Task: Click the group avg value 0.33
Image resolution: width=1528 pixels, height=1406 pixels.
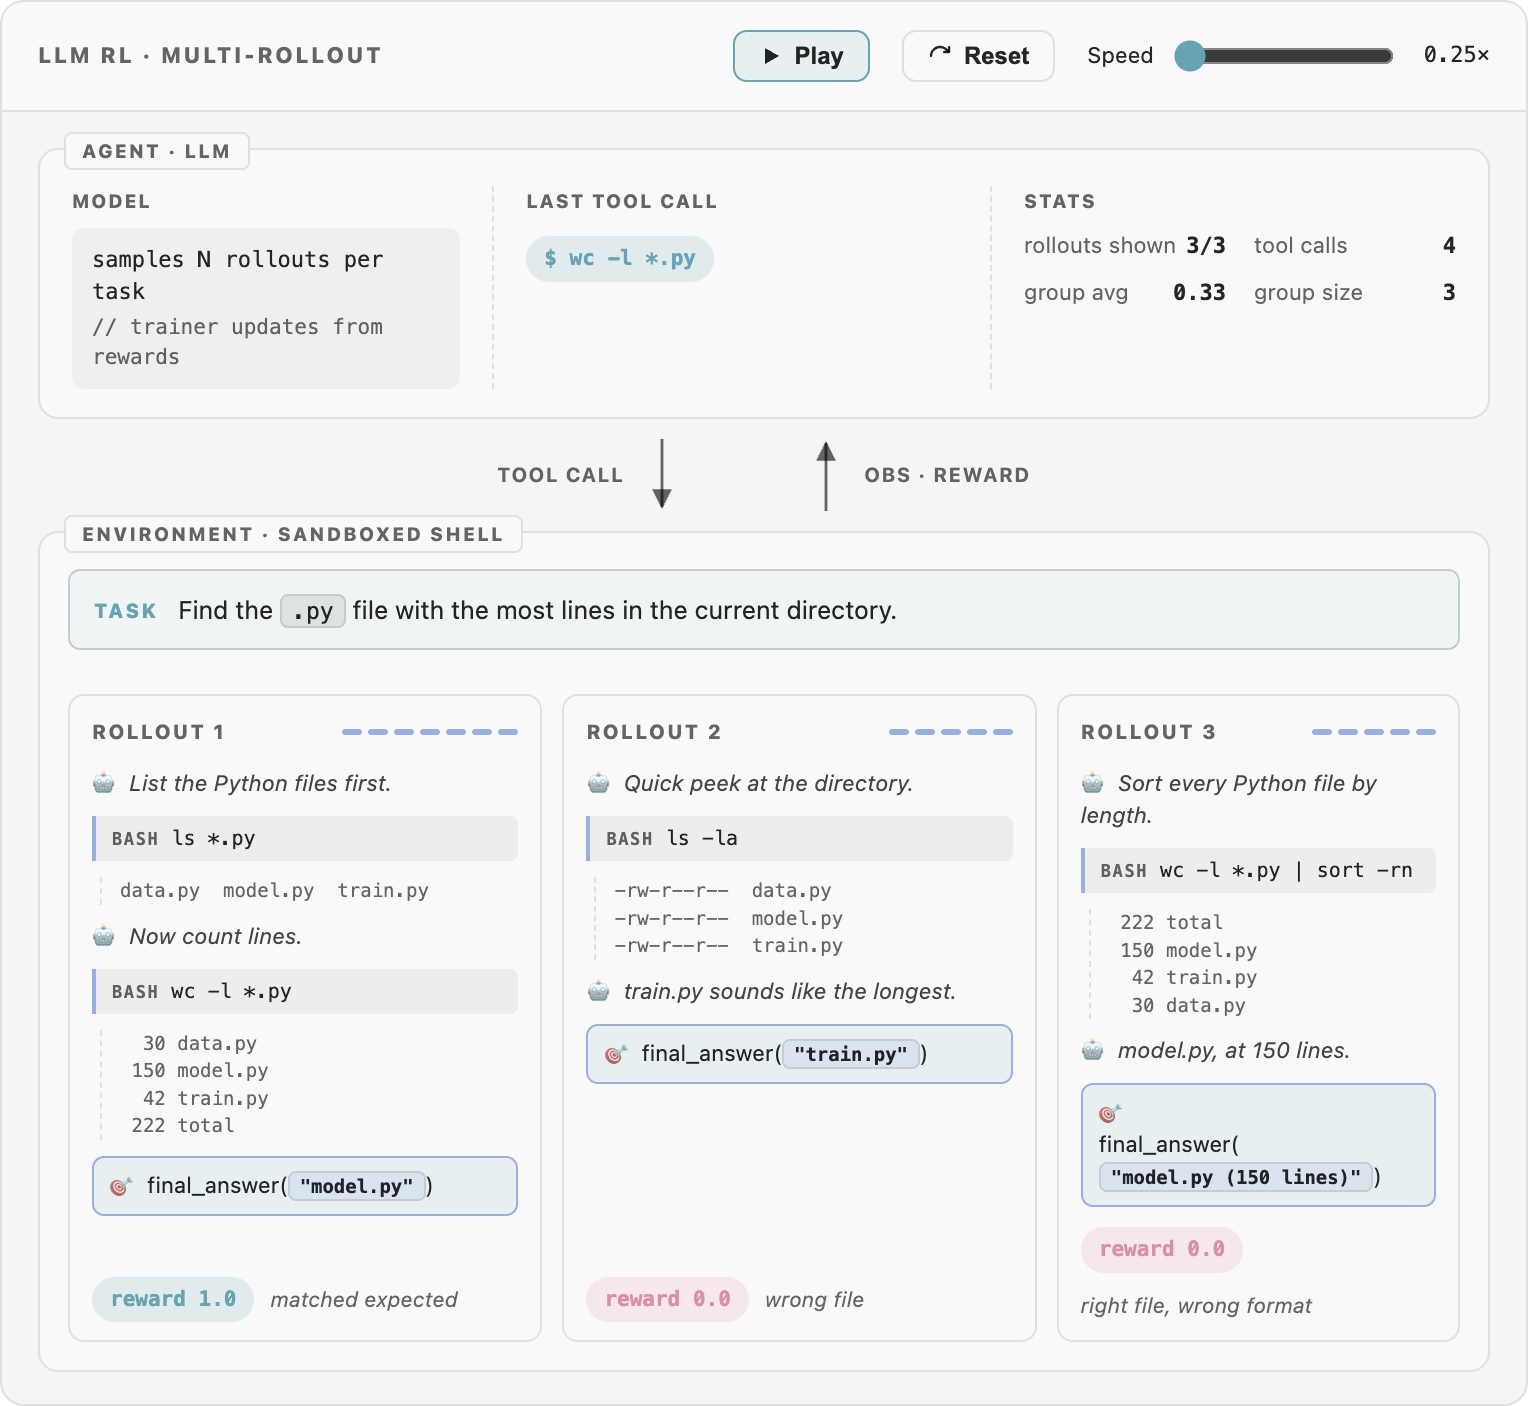Action: click(x=1199, y=292)
